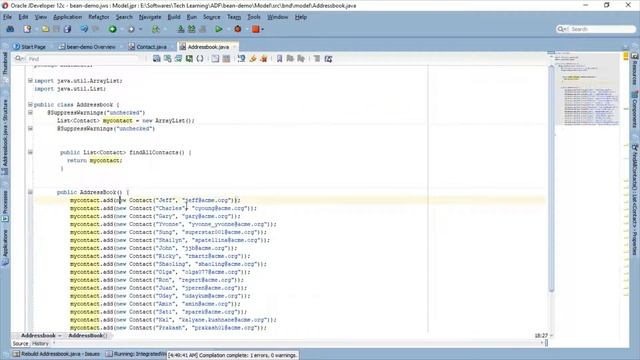640x360 pixels.
Task: Click the Undo toolbar icon
Action: [84, 29]
